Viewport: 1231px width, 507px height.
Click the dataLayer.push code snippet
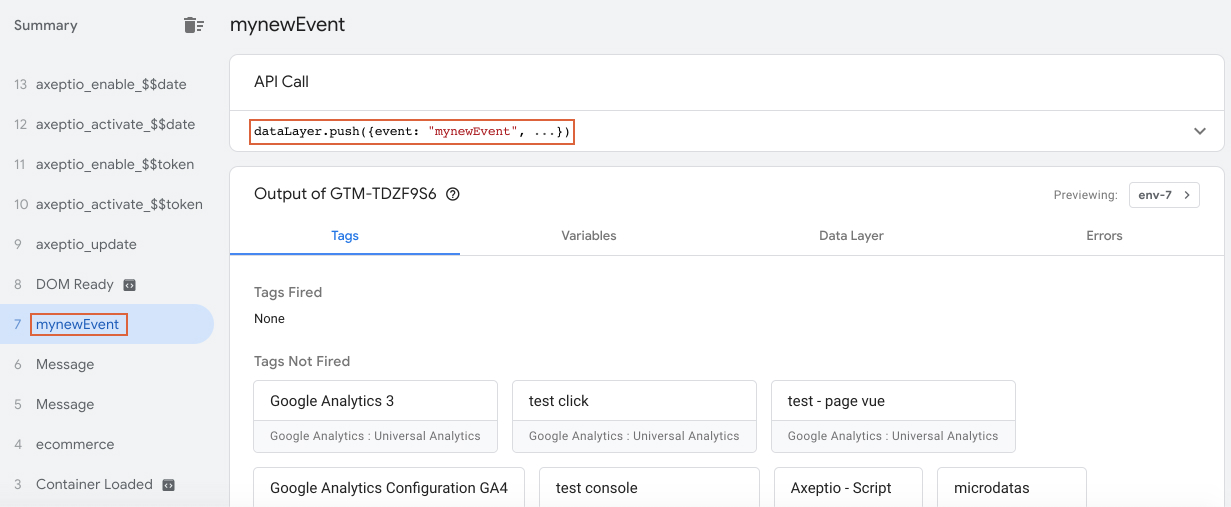click(411, 131)
